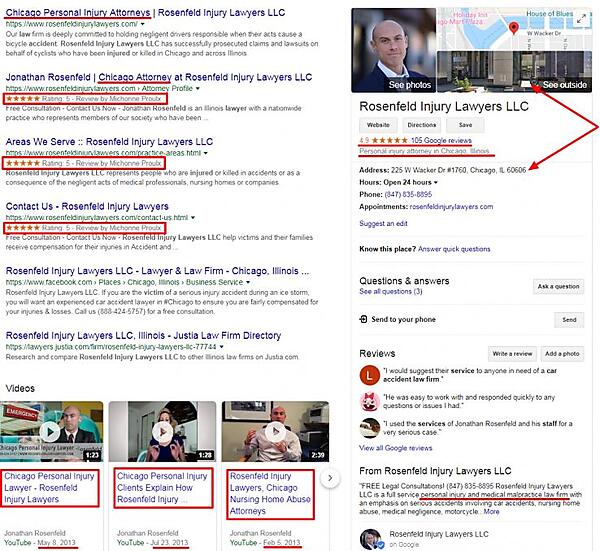The height and width of the screenshot is (551, 600).
Task: Show next videos with the carousel arrow
Action: (330, 478)
